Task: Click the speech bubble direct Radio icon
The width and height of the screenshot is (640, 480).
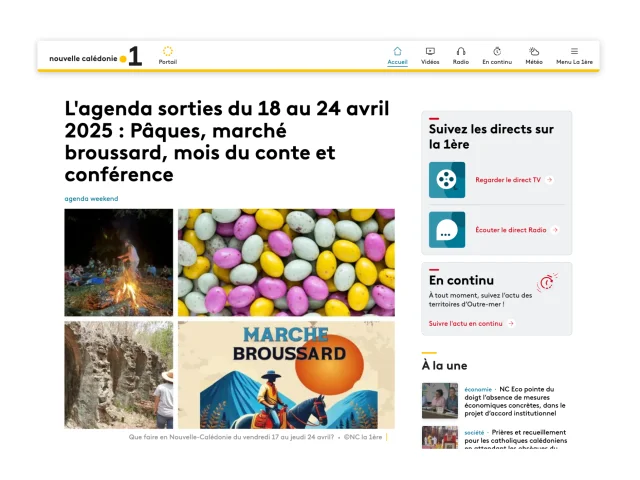Action: coord(447,230)
